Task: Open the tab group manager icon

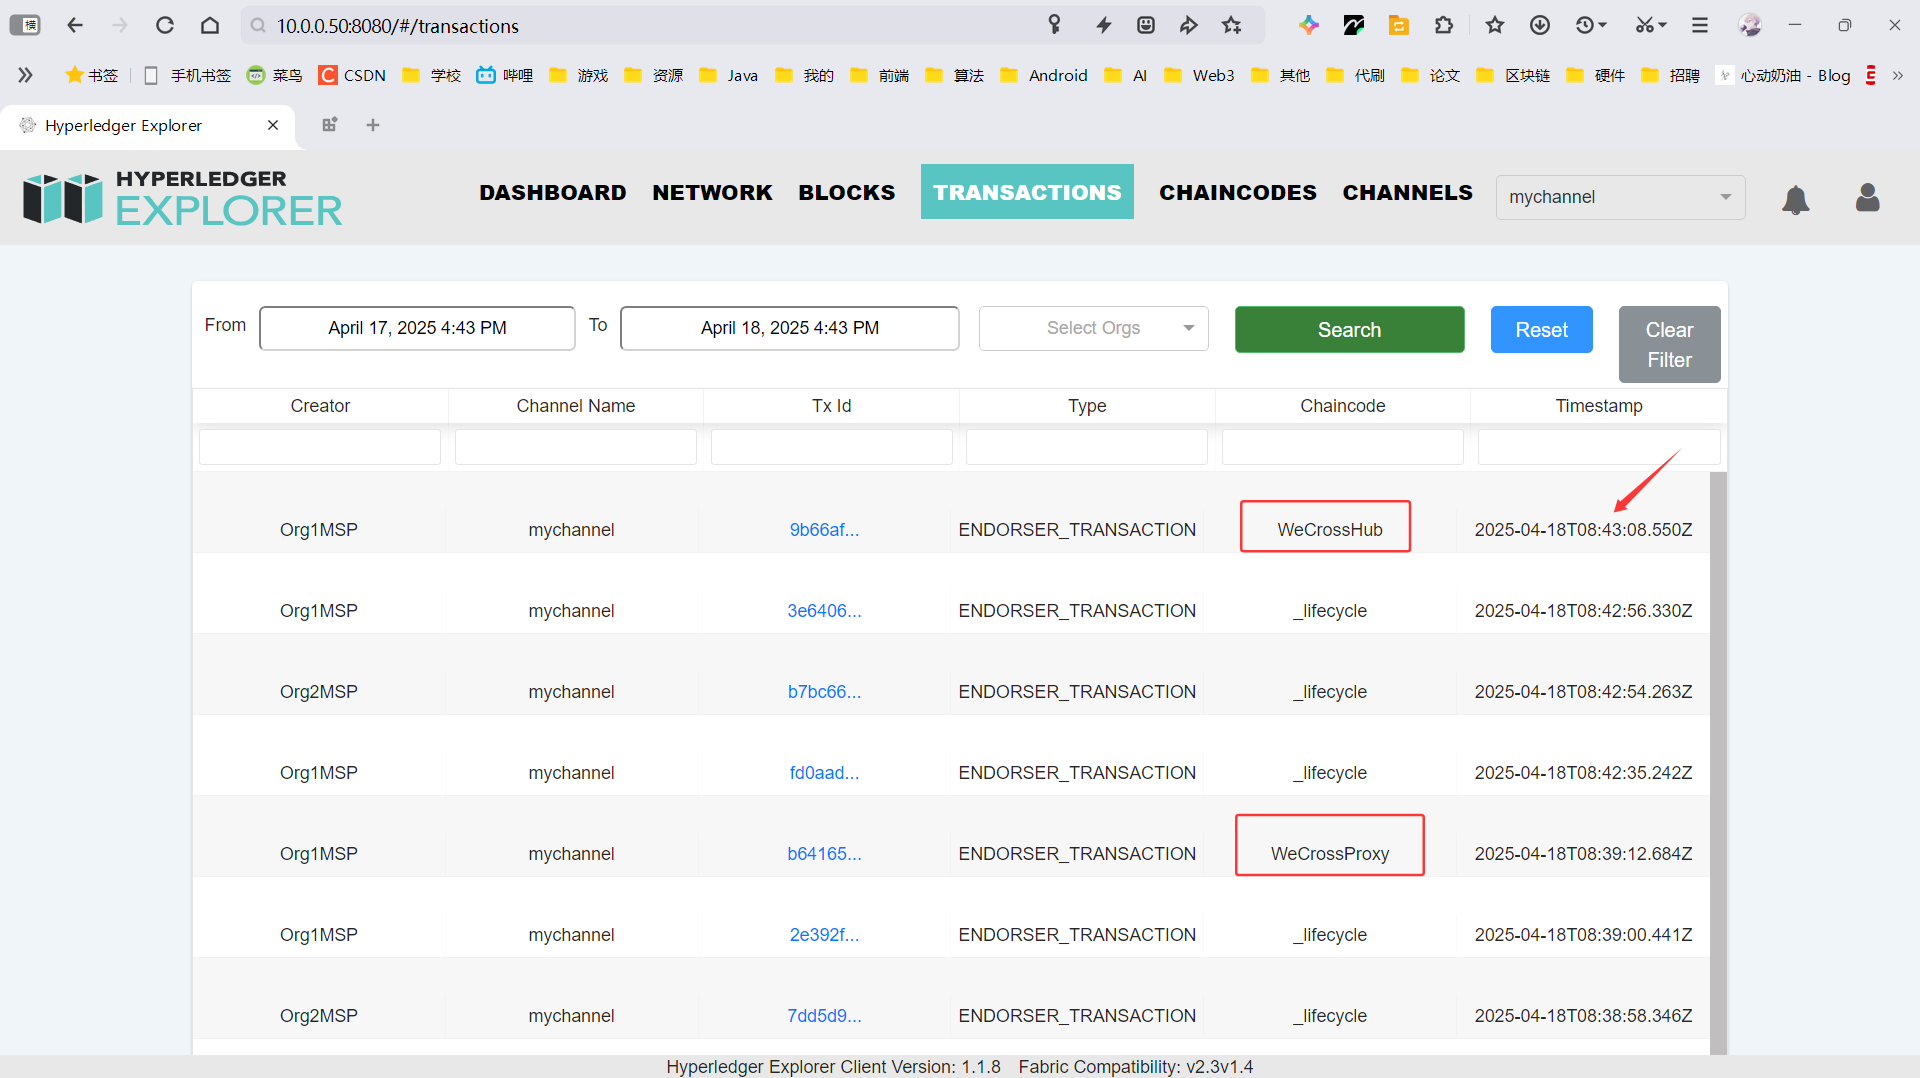Action: click(329, 125)
